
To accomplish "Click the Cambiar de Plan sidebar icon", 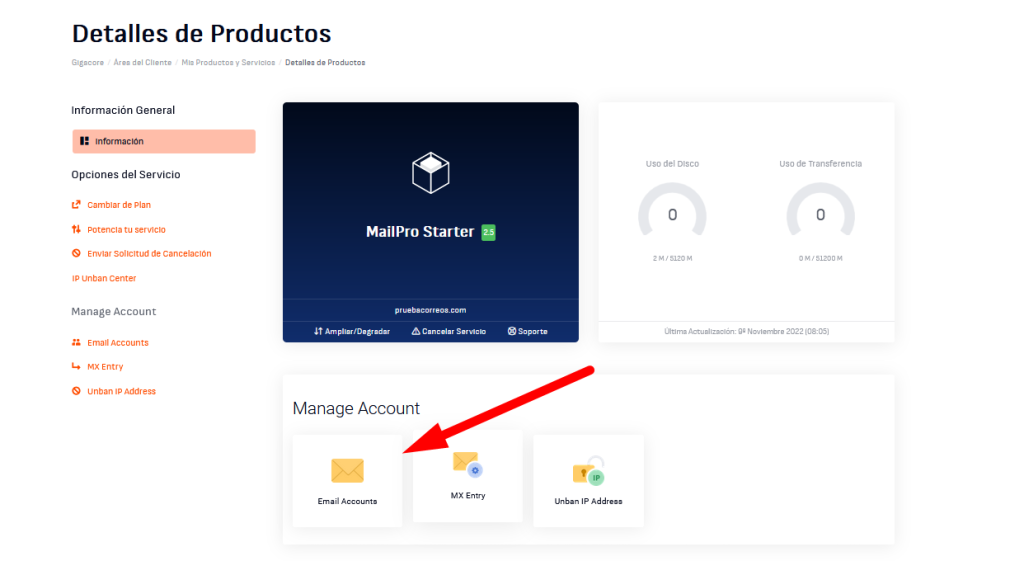I will (x=76, y=205).
